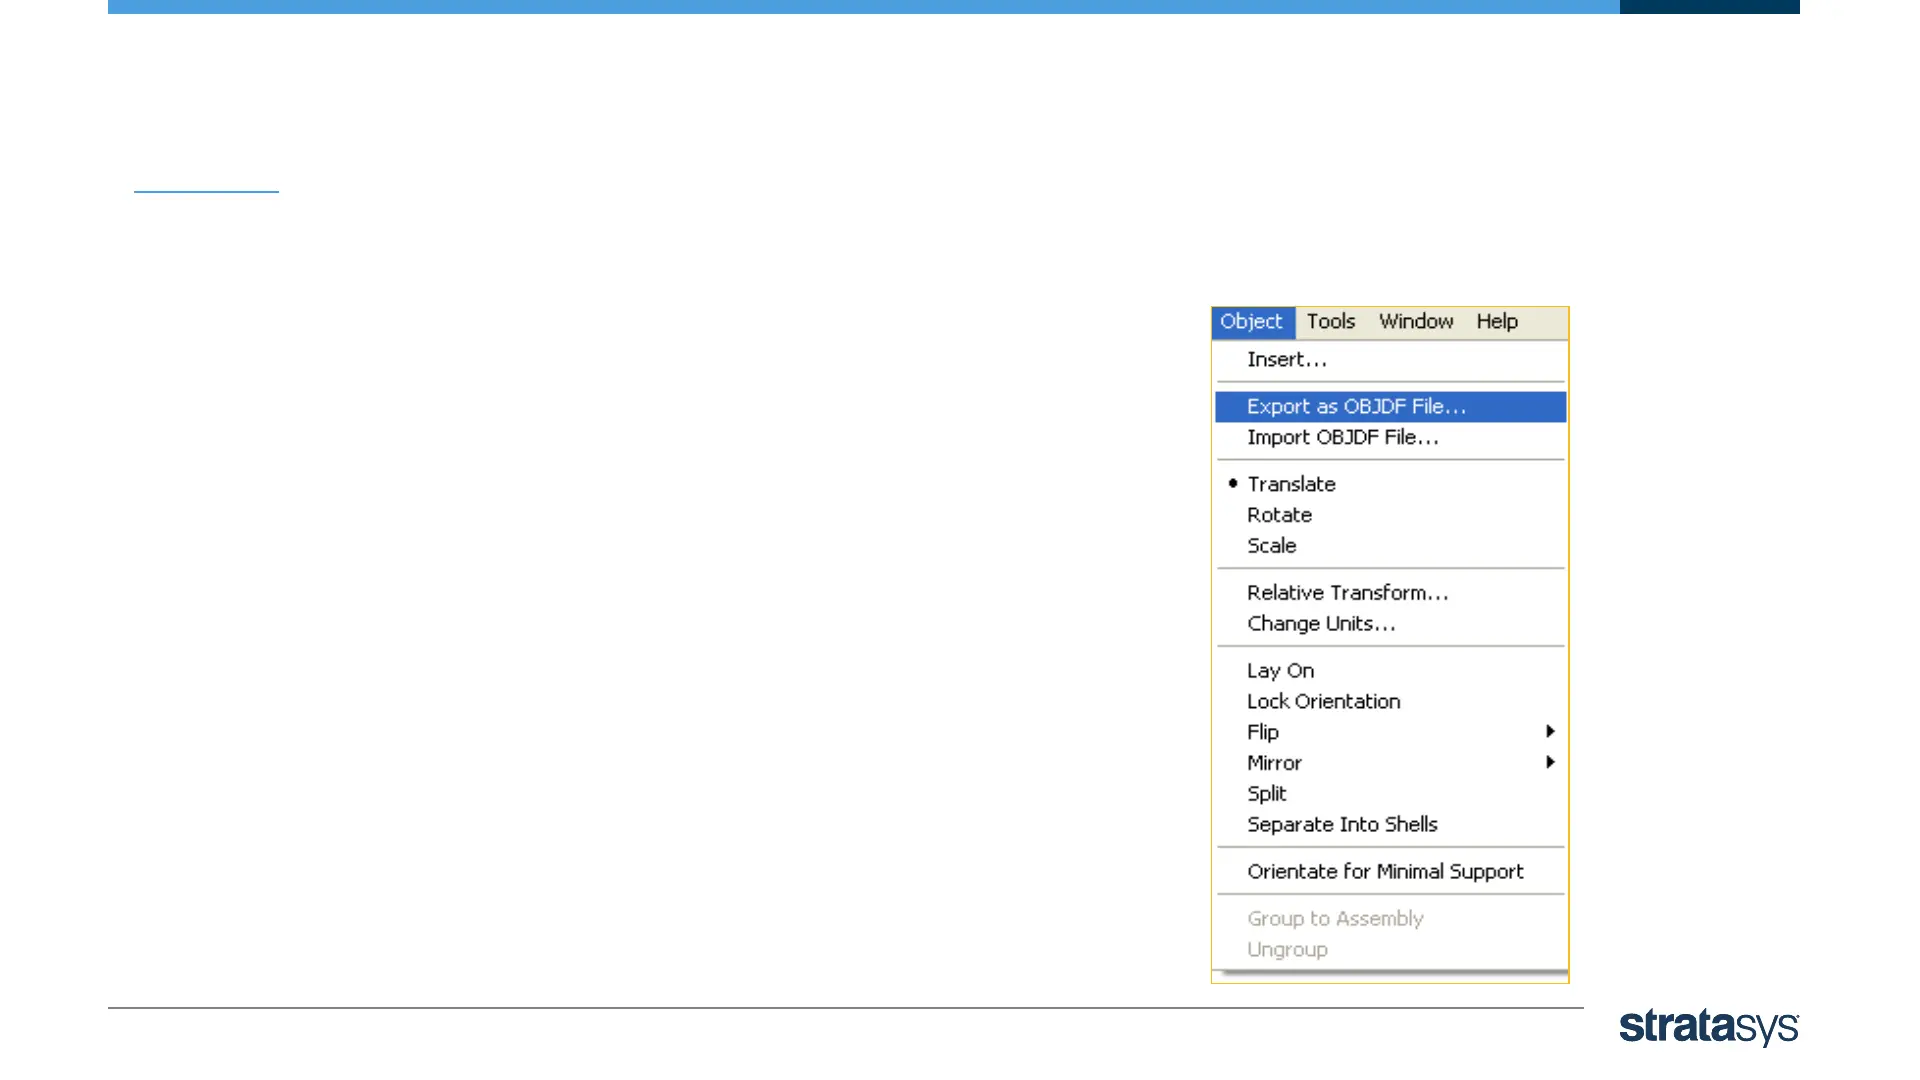Expand the Mirror submenu arrow
The width and height of the screenshot is (1920, 1080).
(1549, 763)
